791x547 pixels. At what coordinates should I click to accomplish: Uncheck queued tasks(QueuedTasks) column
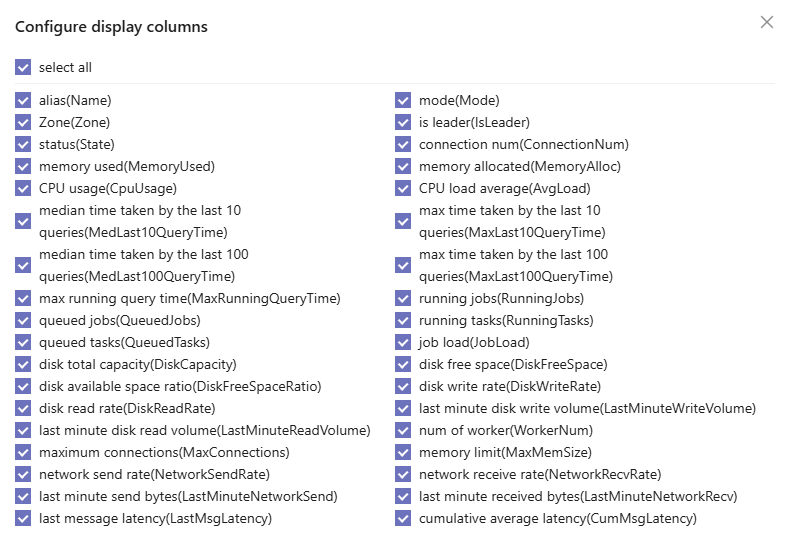pos(23,342)
